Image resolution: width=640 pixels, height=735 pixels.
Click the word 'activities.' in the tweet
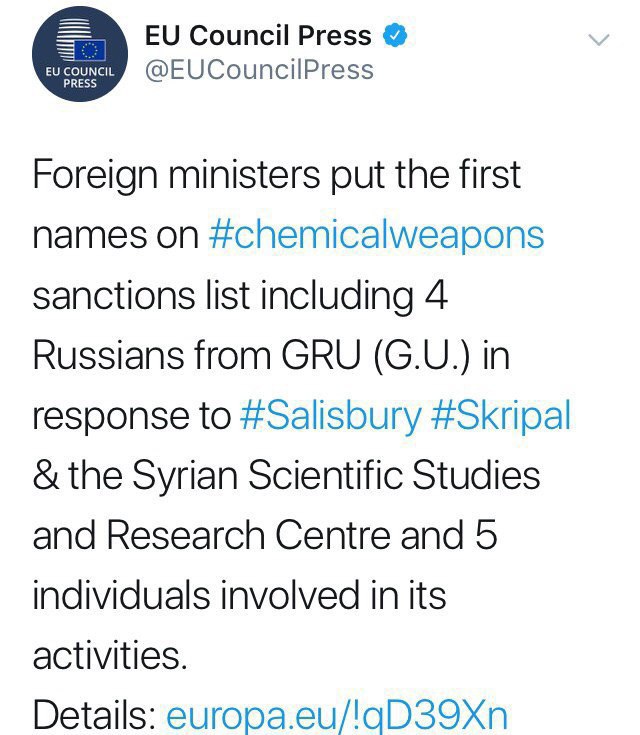point(110,656)
